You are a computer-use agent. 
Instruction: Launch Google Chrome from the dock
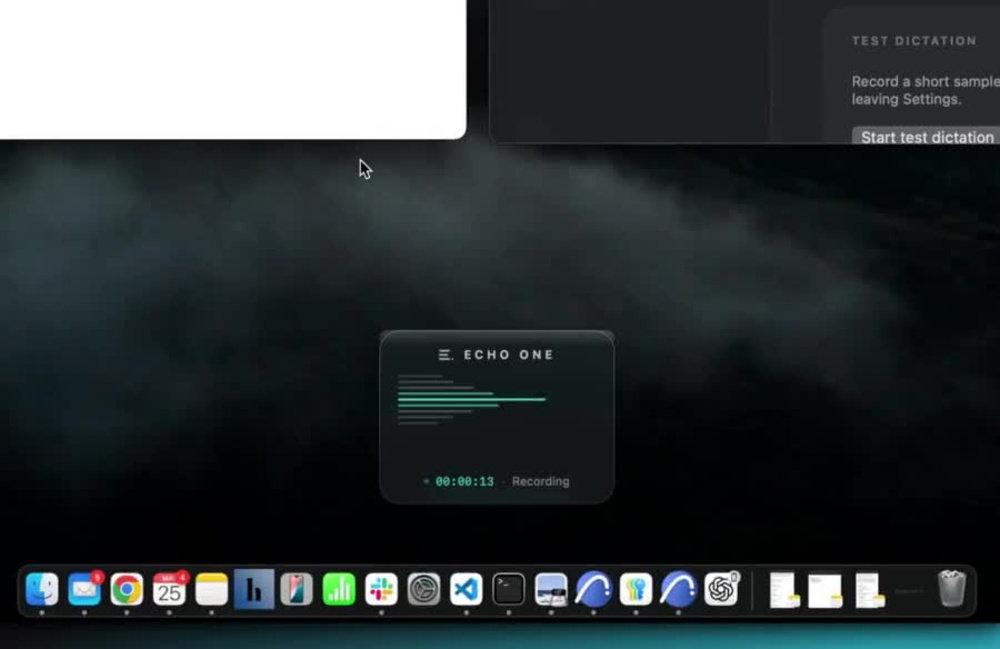coord(127,589)
